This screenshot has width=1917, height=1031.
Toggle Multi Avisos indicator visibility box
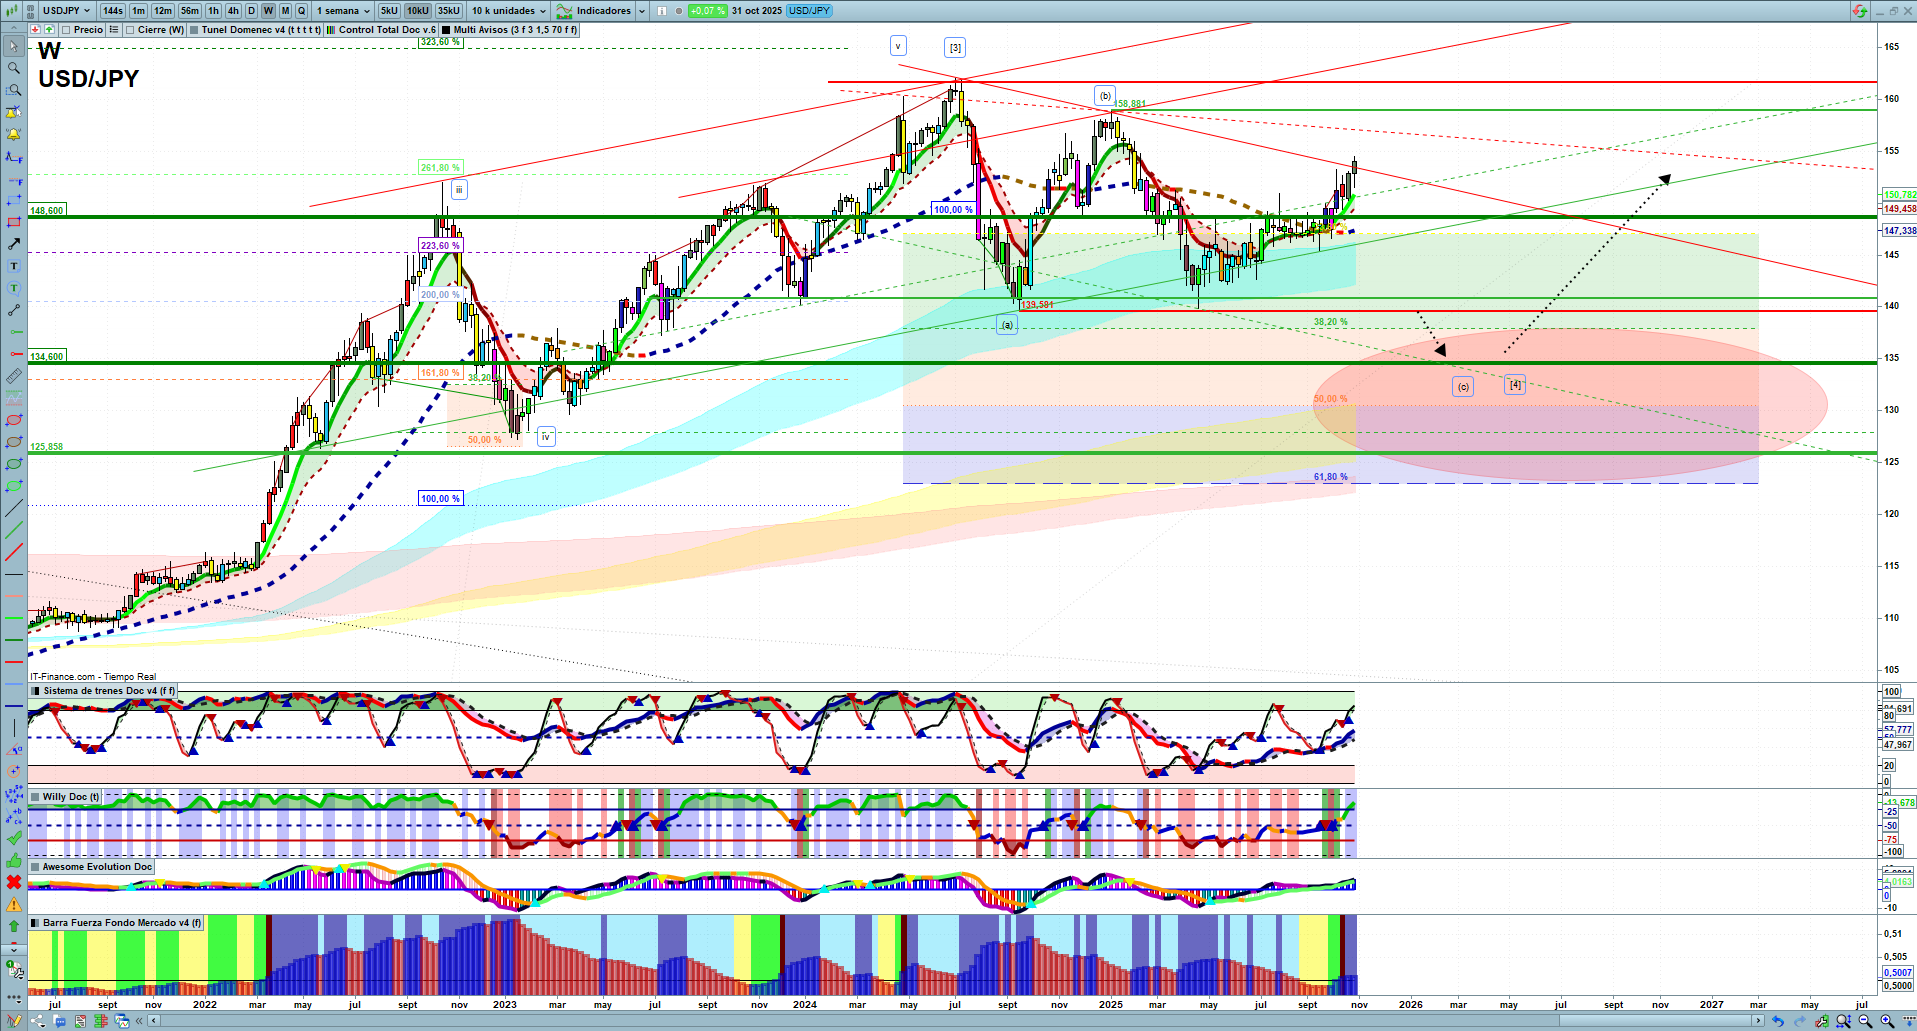pyautogui.click(x=446, y=30)
